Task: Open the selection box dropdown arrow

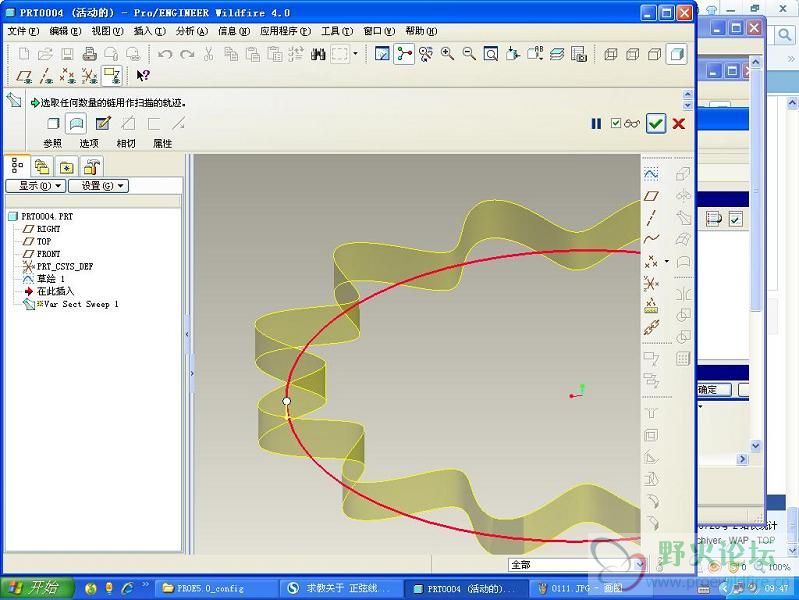Action: coord(356,53)
